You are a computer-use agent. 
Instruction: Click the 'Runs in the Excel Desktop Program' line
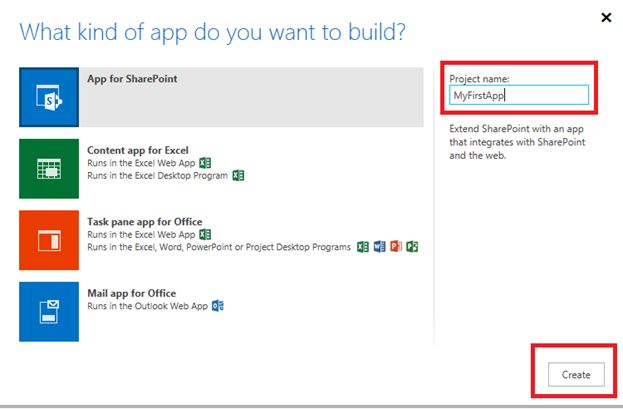tap(158, 175)
